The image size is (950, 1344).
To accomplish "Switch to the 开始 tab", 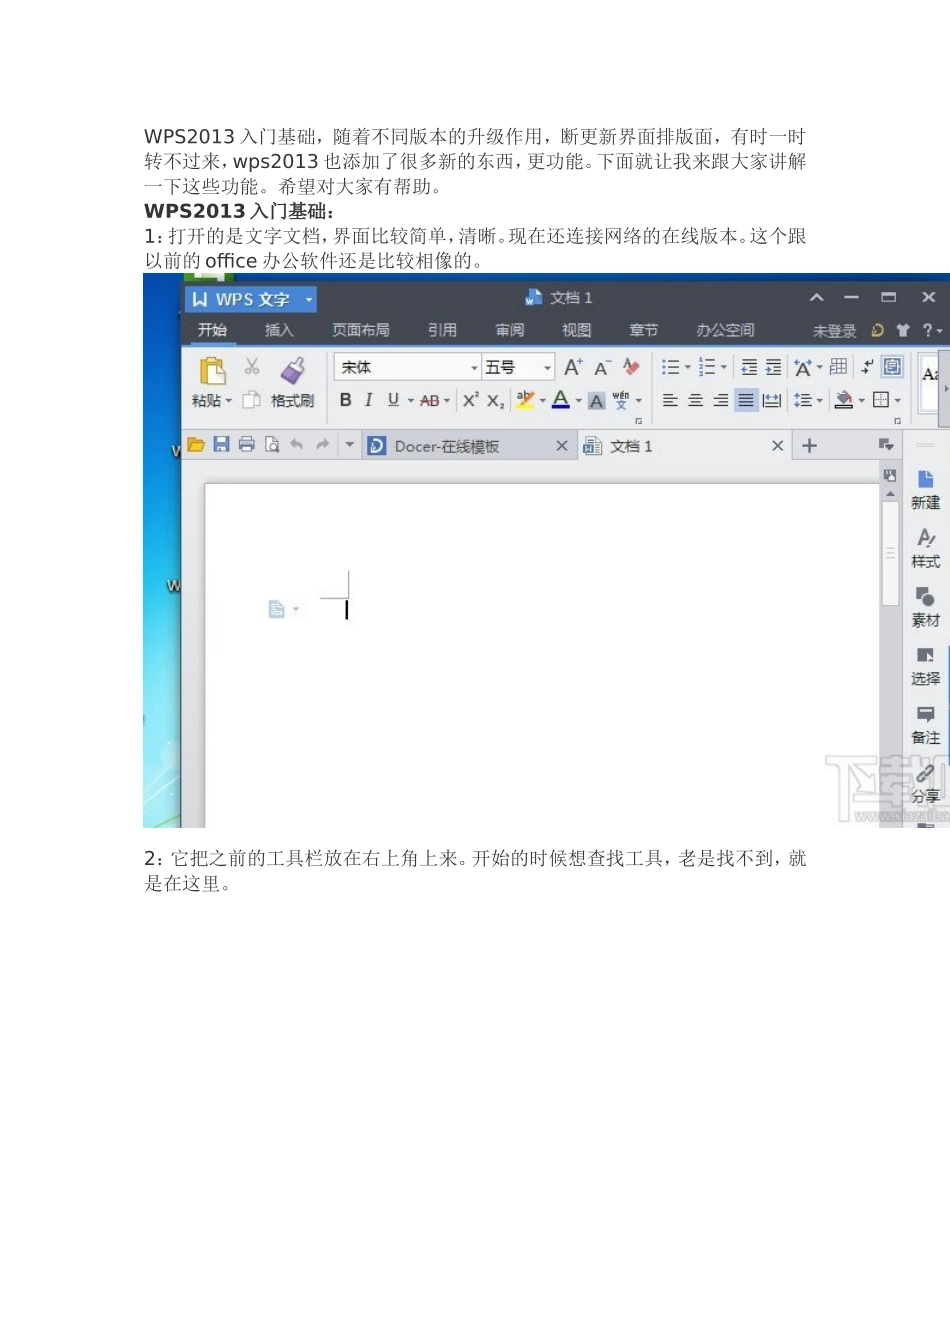I will (x=212, y=330).
